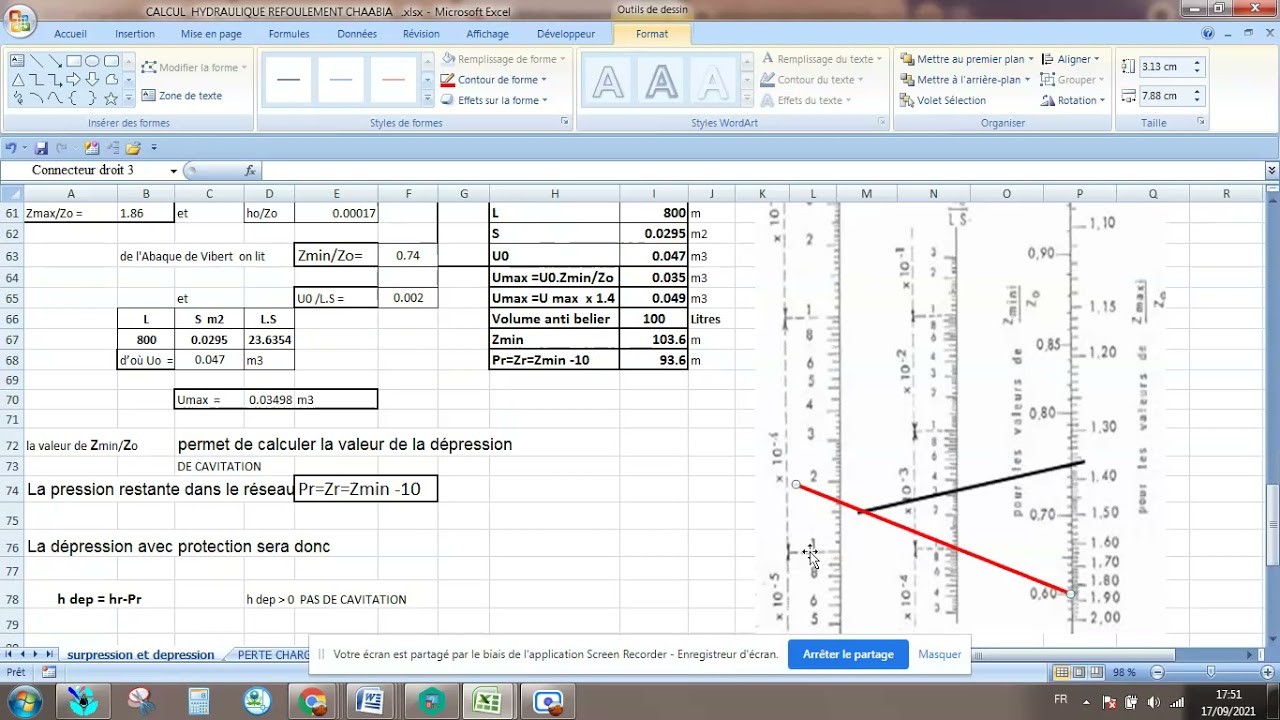Select the elbow connector shape
This screenshot has height=720, width=1280.
[x=36, y=79]
